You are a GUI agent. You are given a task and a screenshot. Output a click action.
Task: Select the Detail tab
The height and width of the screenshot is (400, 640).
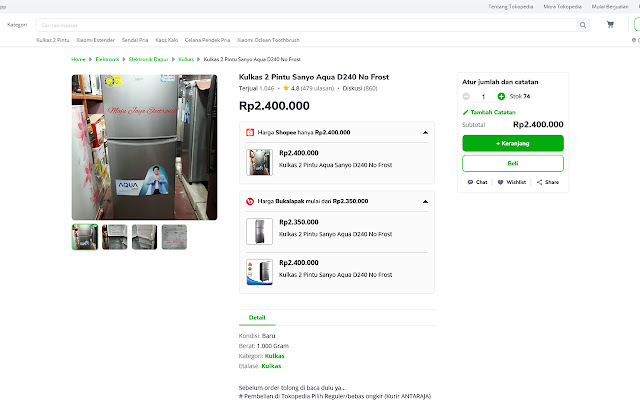pos(257,317)
